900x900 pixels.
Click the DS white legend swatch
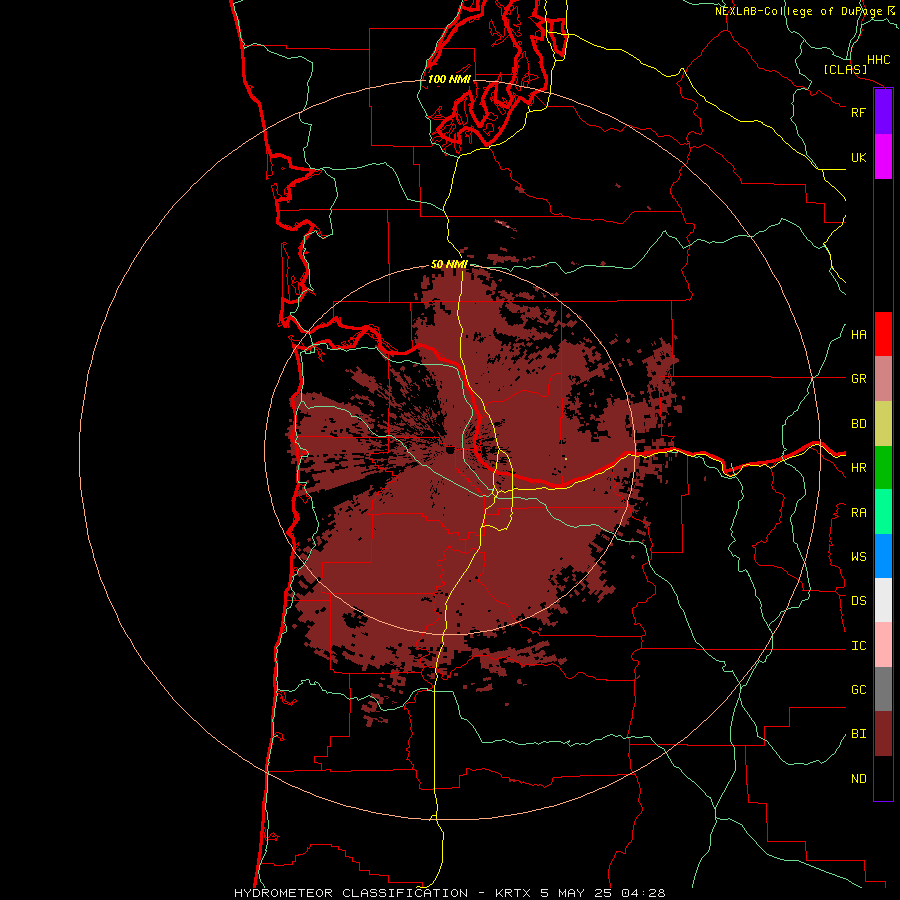883,600
